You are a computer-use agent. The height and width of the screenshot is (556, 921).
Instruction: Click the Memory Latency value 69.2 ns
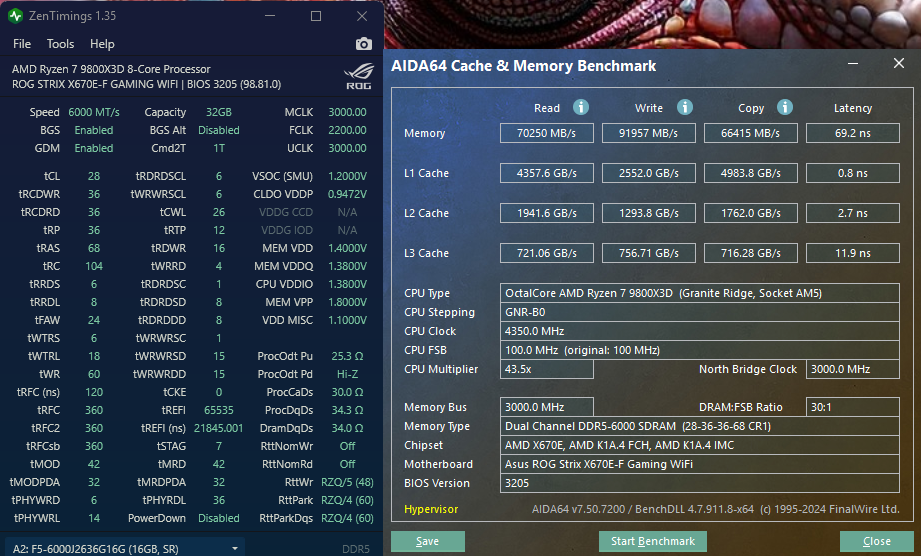click(x=853, y=133)
